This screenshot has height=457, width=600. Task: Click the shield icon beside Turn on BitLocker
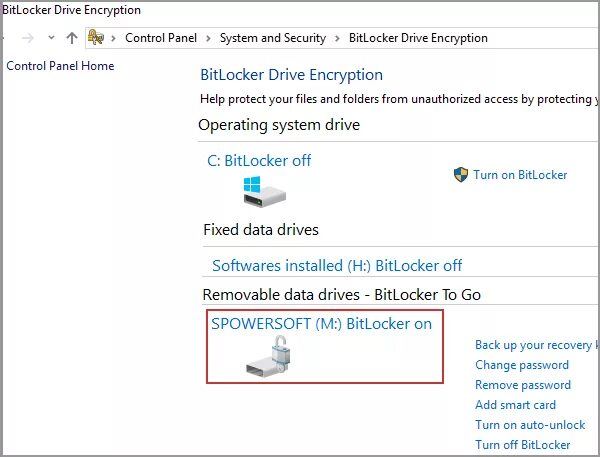[461, 175]
